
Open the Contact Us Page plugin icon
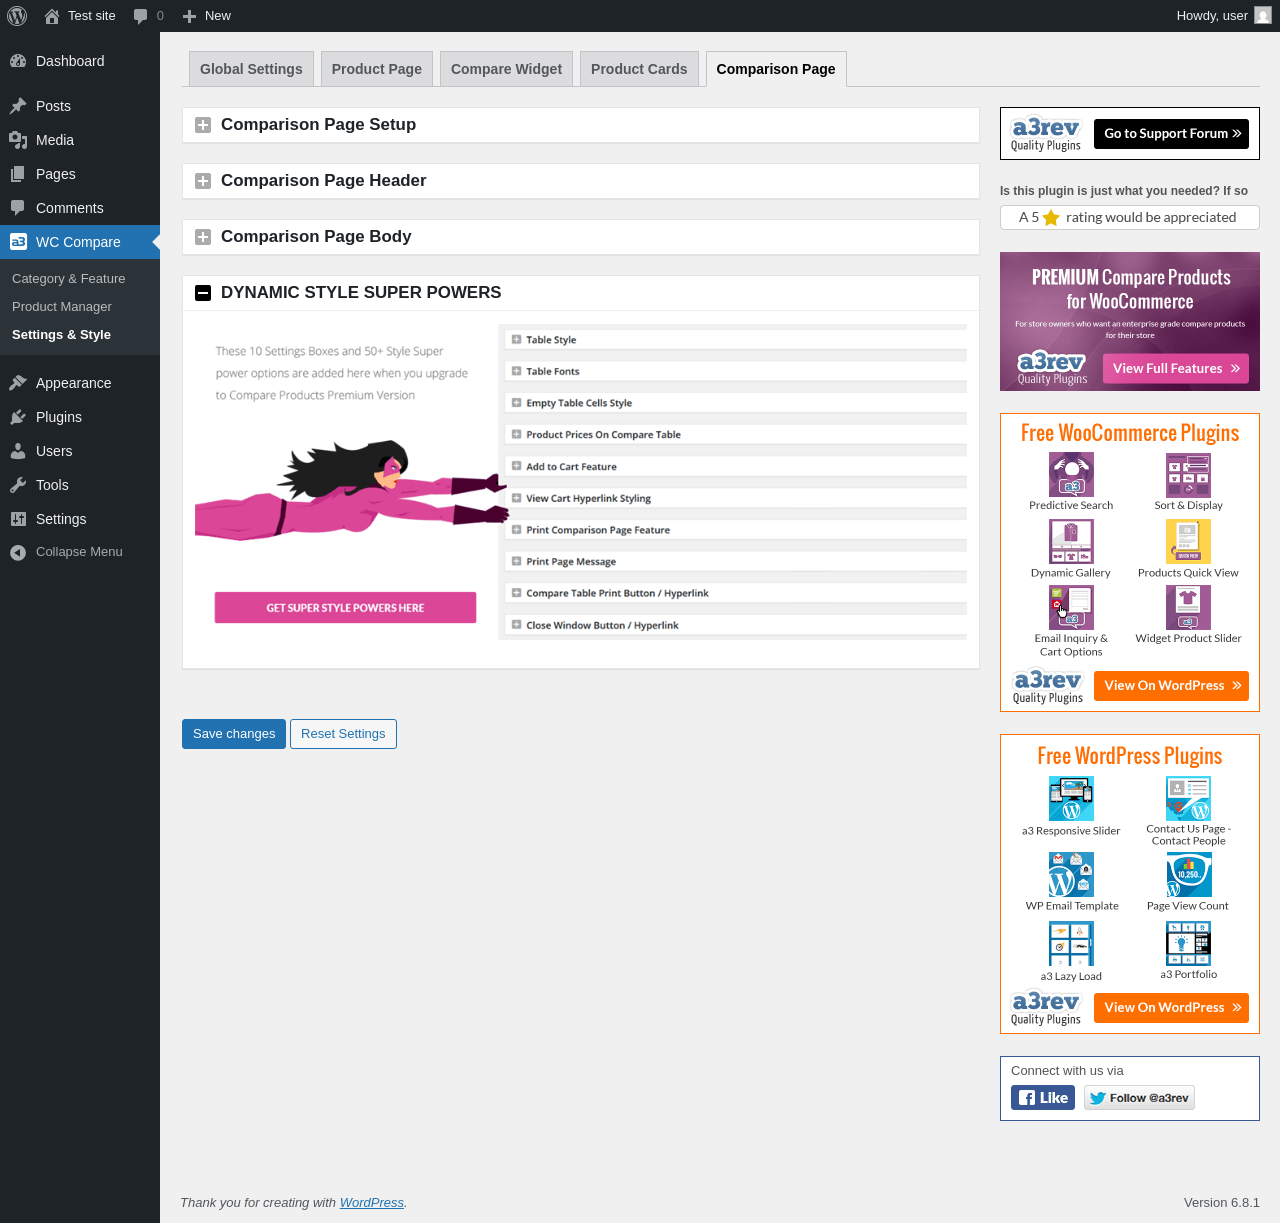tap(1188, 799)
